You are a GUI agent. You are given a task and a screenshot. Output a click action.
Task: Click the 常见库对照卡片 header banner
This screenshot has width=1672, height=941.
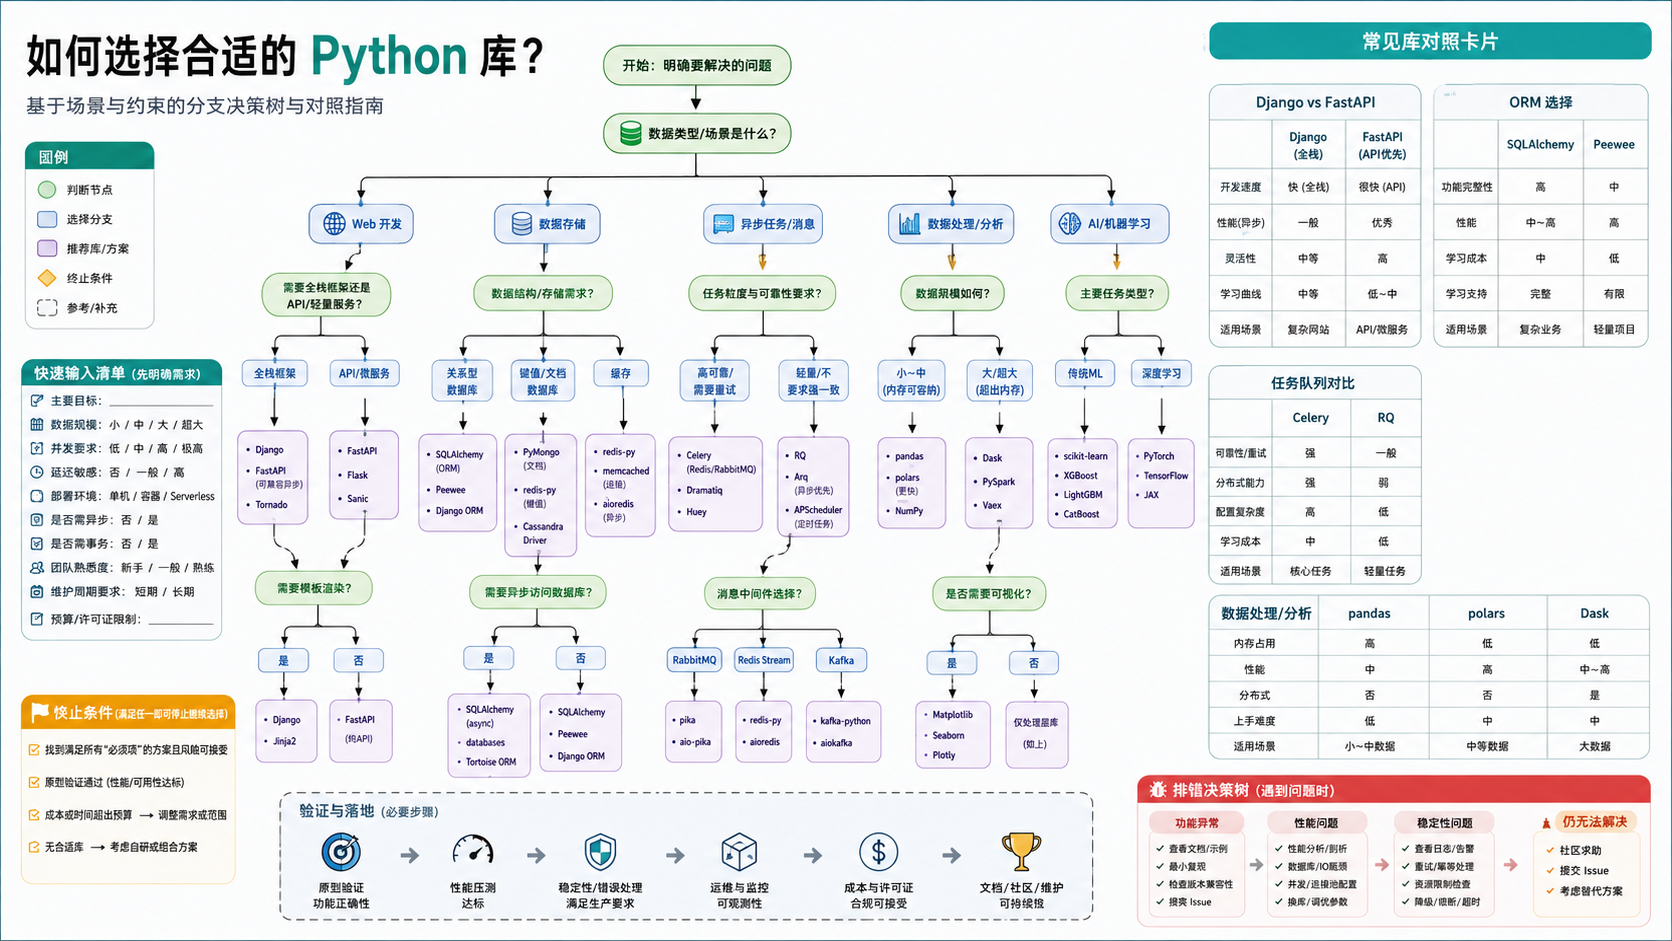click(1430, 41)
